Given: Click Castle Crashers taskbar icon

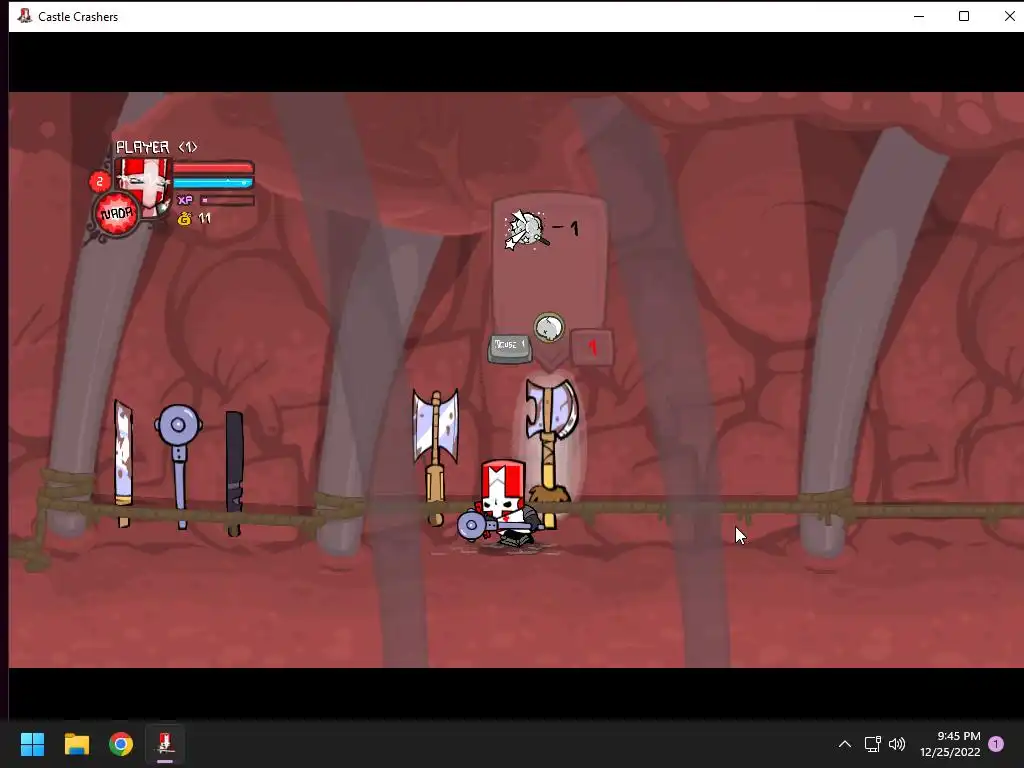Looking at the screenshot, I should click(x=165, y=744).
